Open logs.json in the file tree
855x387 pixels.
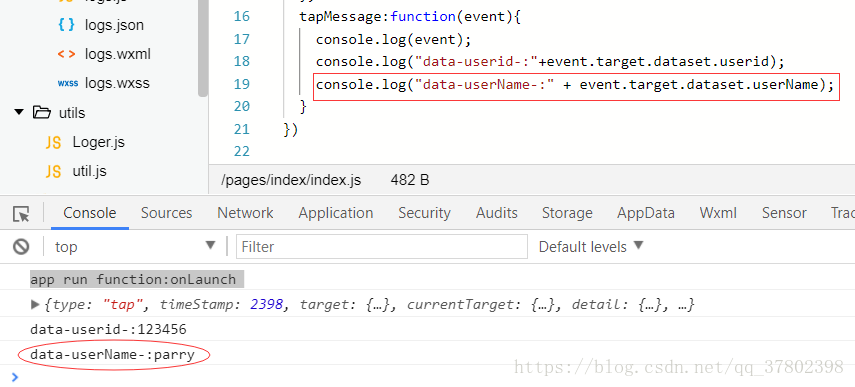coord(115,25)
